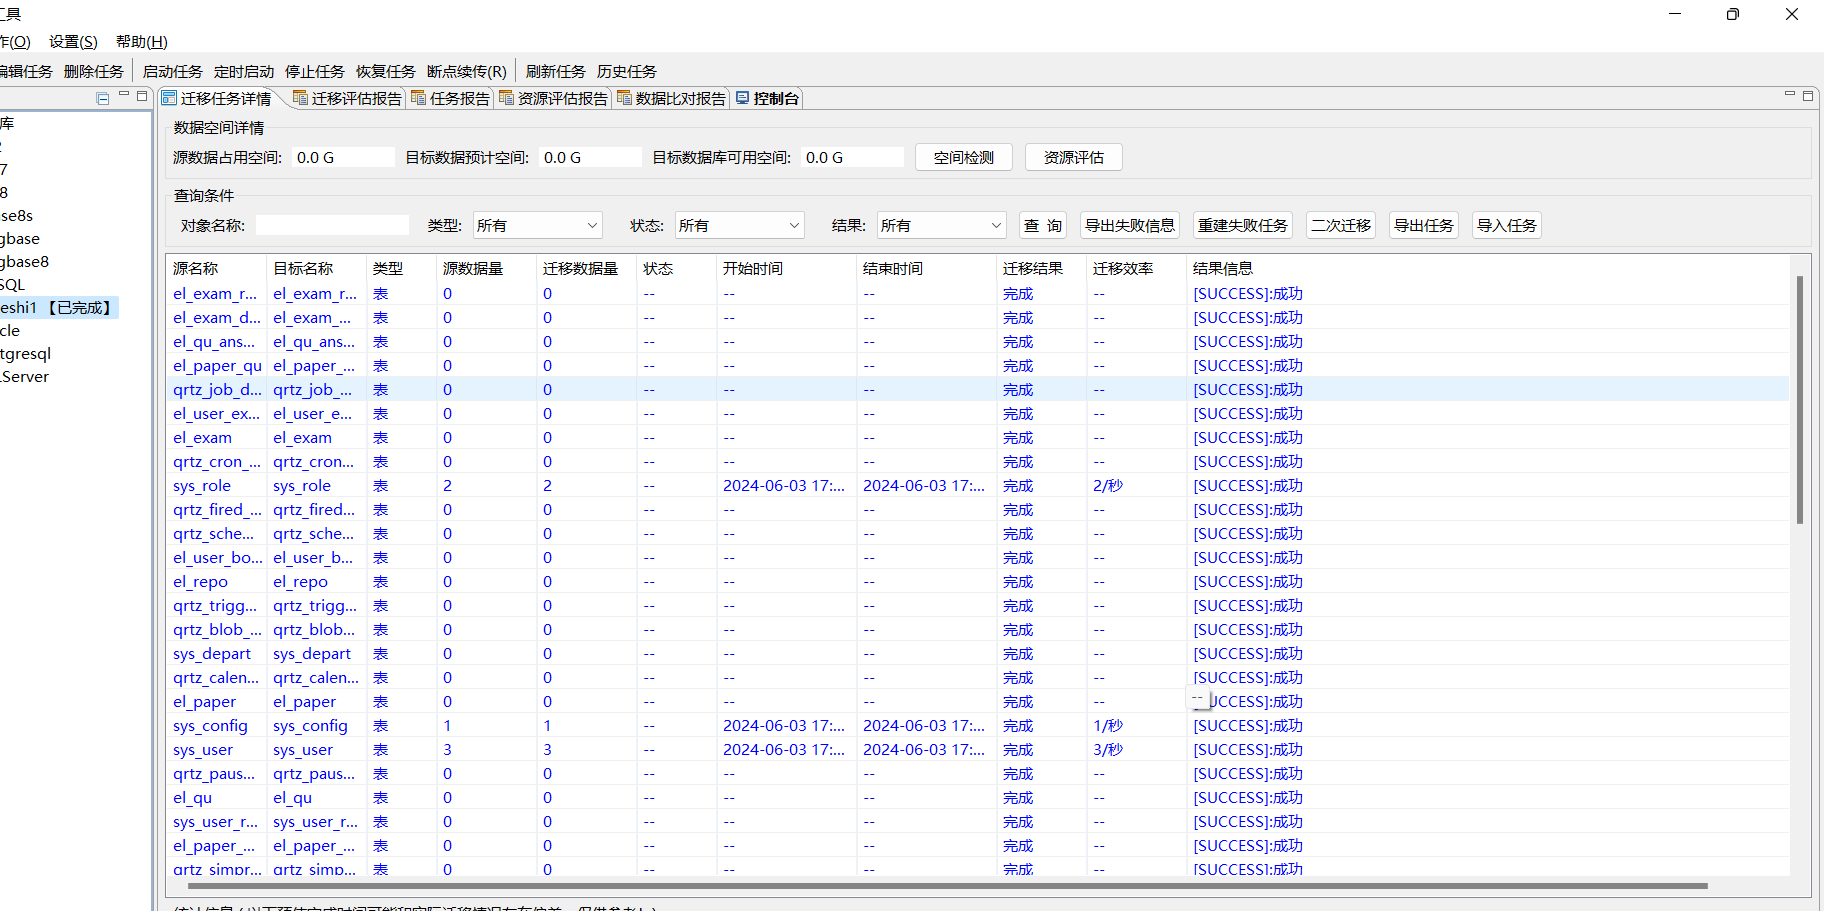Screen dimensions: 1824x911
Task: Click the 二次迁移 button
Action: coord(1341,226)
